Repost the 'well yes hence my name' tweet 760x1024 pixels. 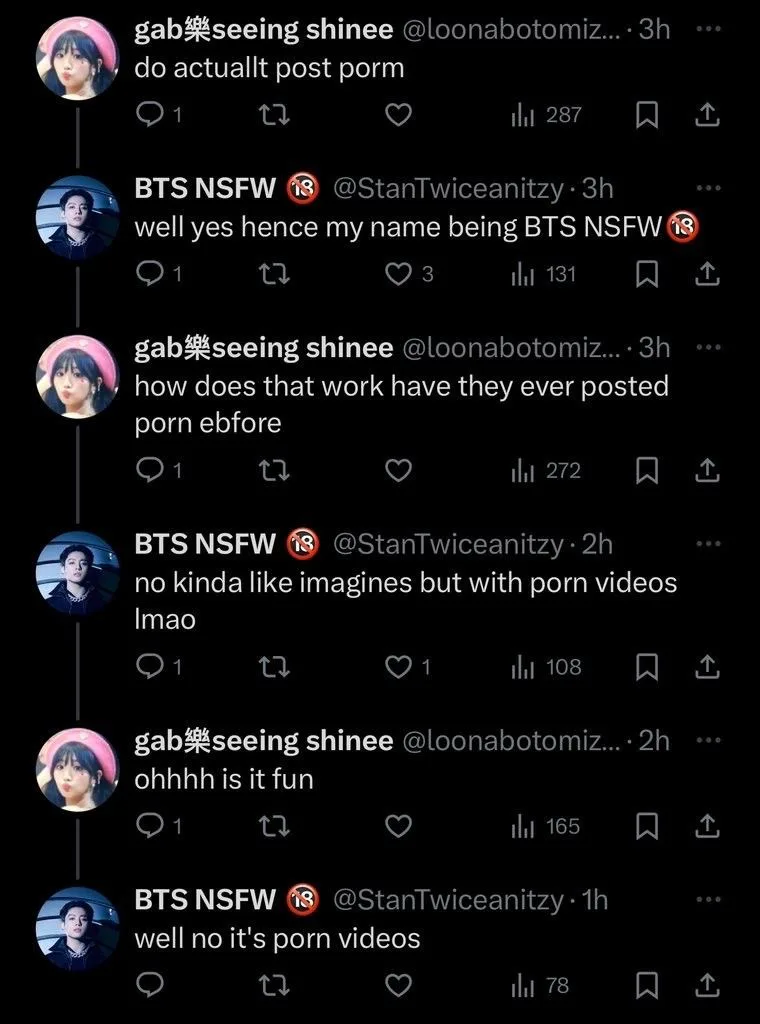point(274,275)
